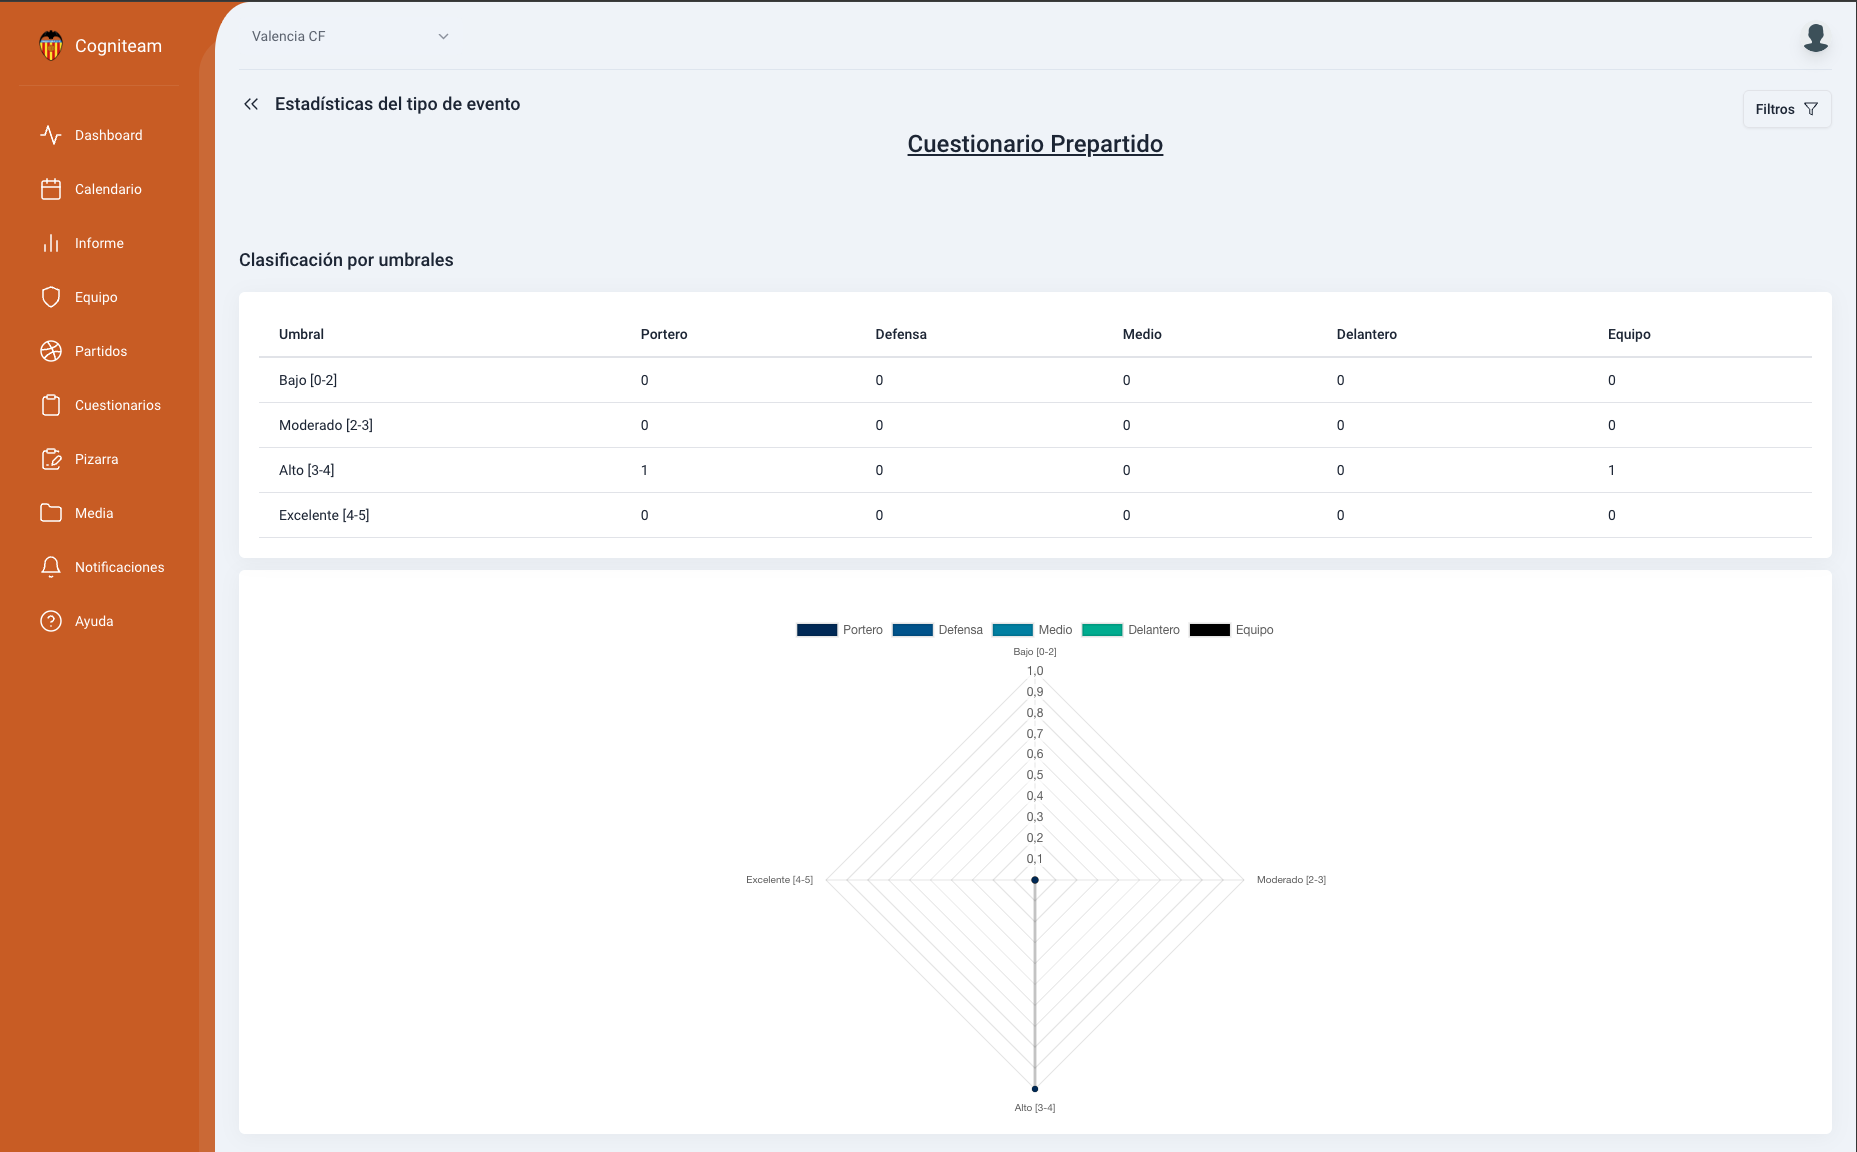Image resolution: width=1857 pixels, height=1152 pixels.
Task: Open the Calendario calendar icon
Action: pos(51,189)
